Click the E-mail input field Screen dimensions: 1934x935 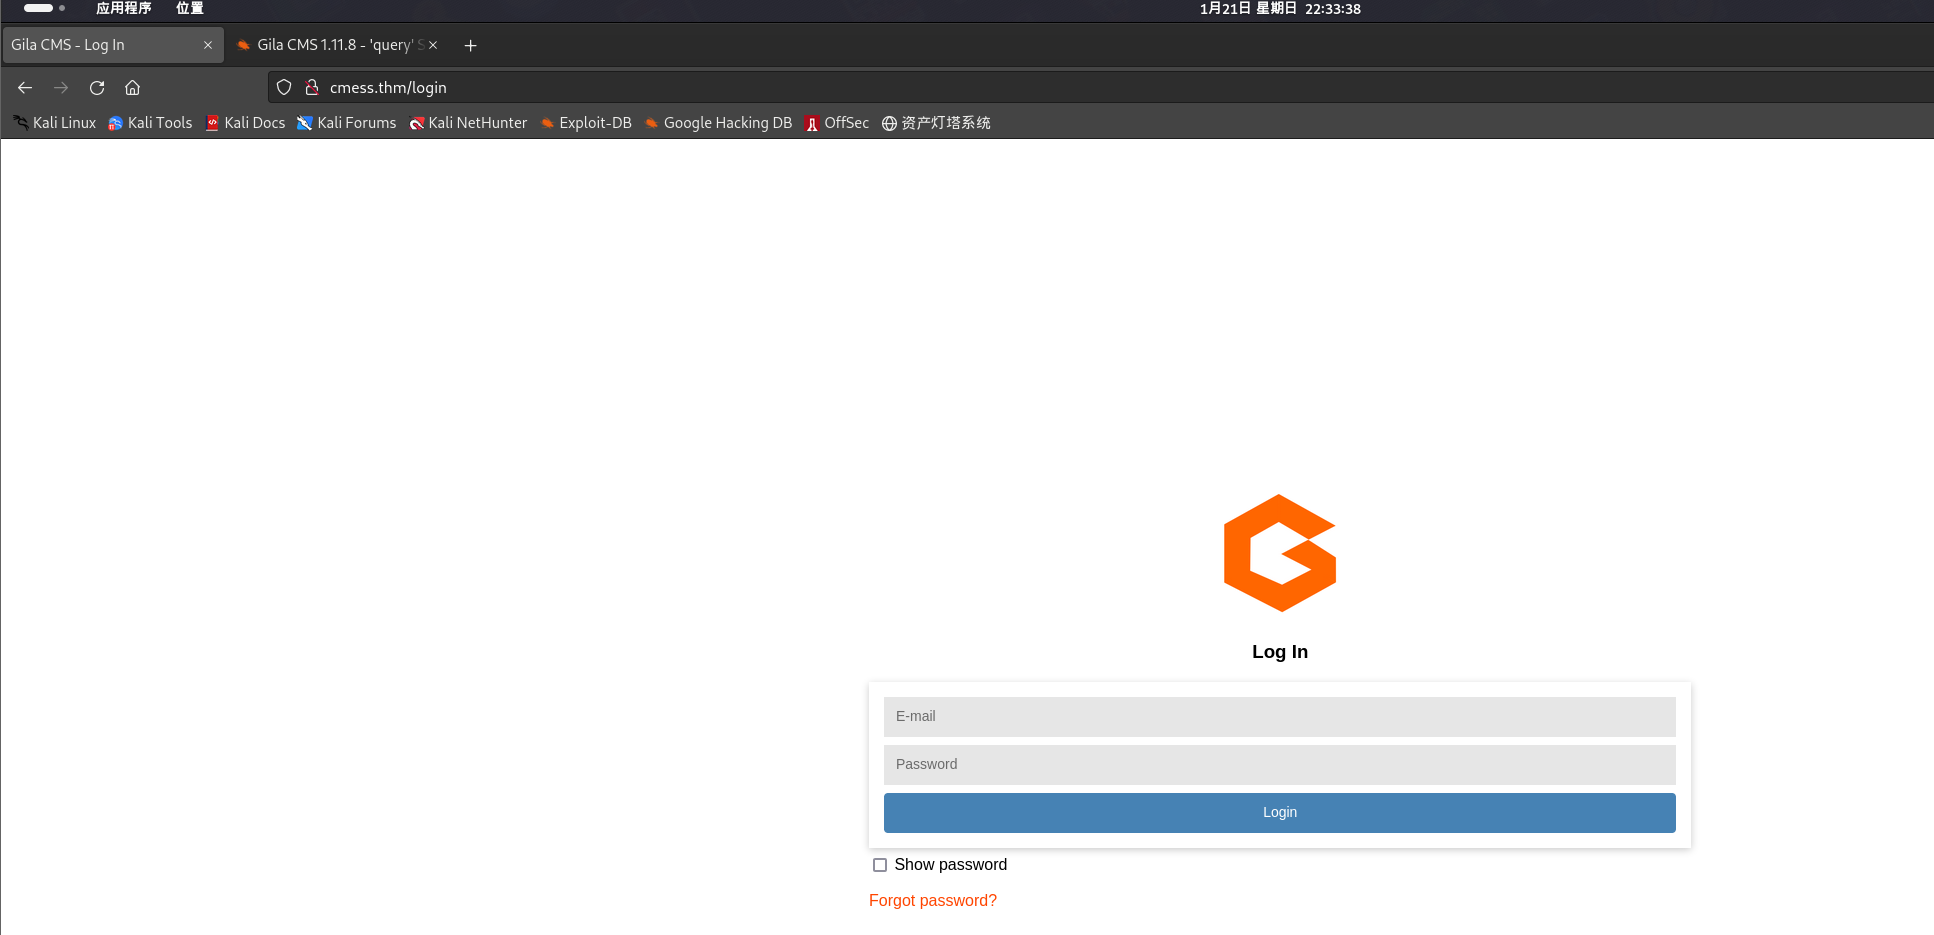(x=1279, y=717)
